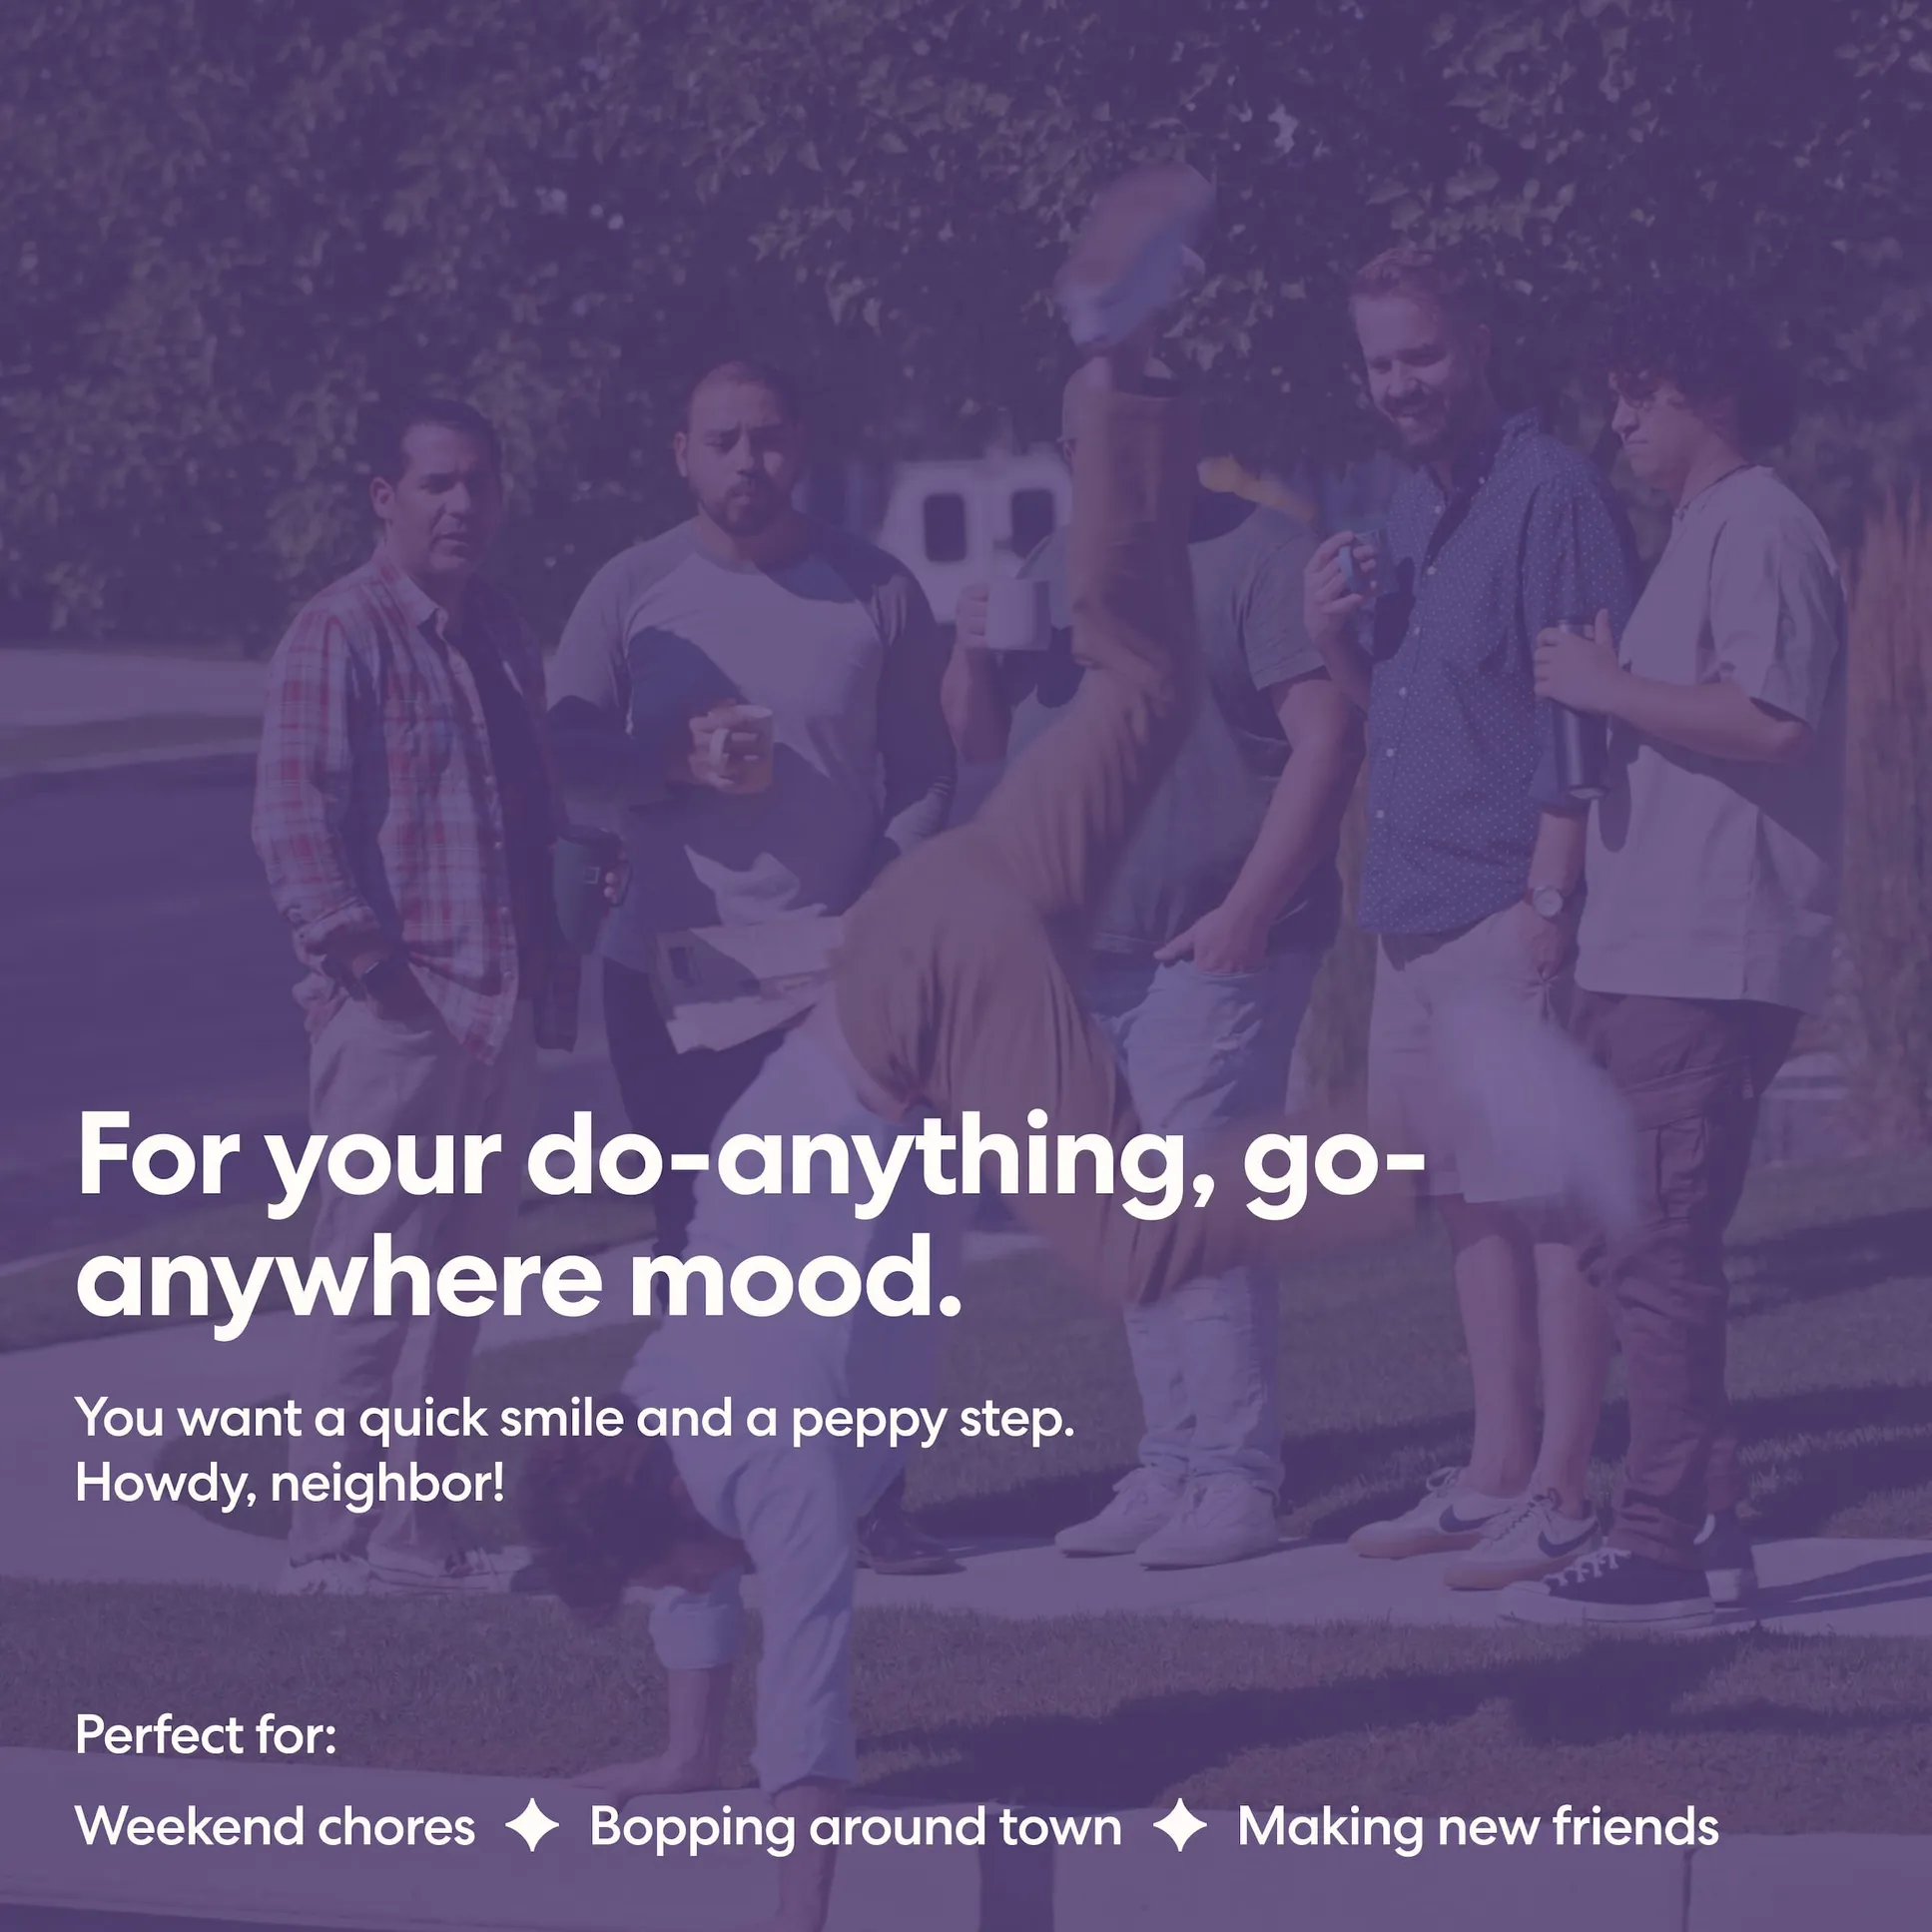Click the sparkle icon after Weekend chores
This screenshot has width=1932, height=1932.
point(532,1825)
